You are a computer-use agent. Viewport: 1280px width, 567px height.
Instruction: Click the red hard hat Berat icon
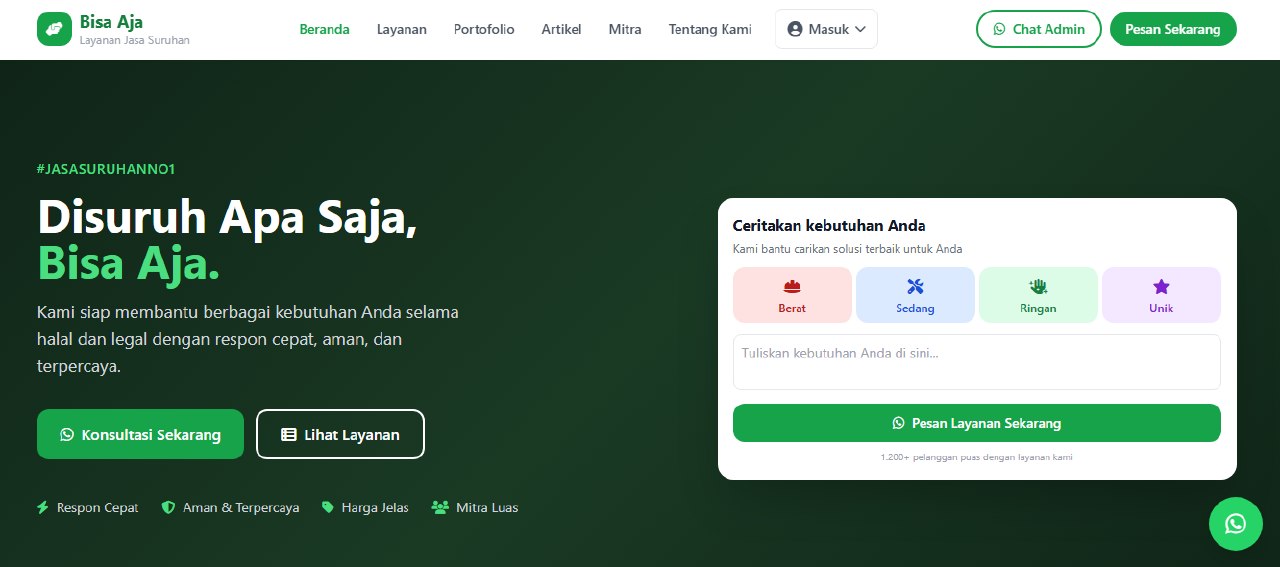pyautogui.click(x=792, y=286)
